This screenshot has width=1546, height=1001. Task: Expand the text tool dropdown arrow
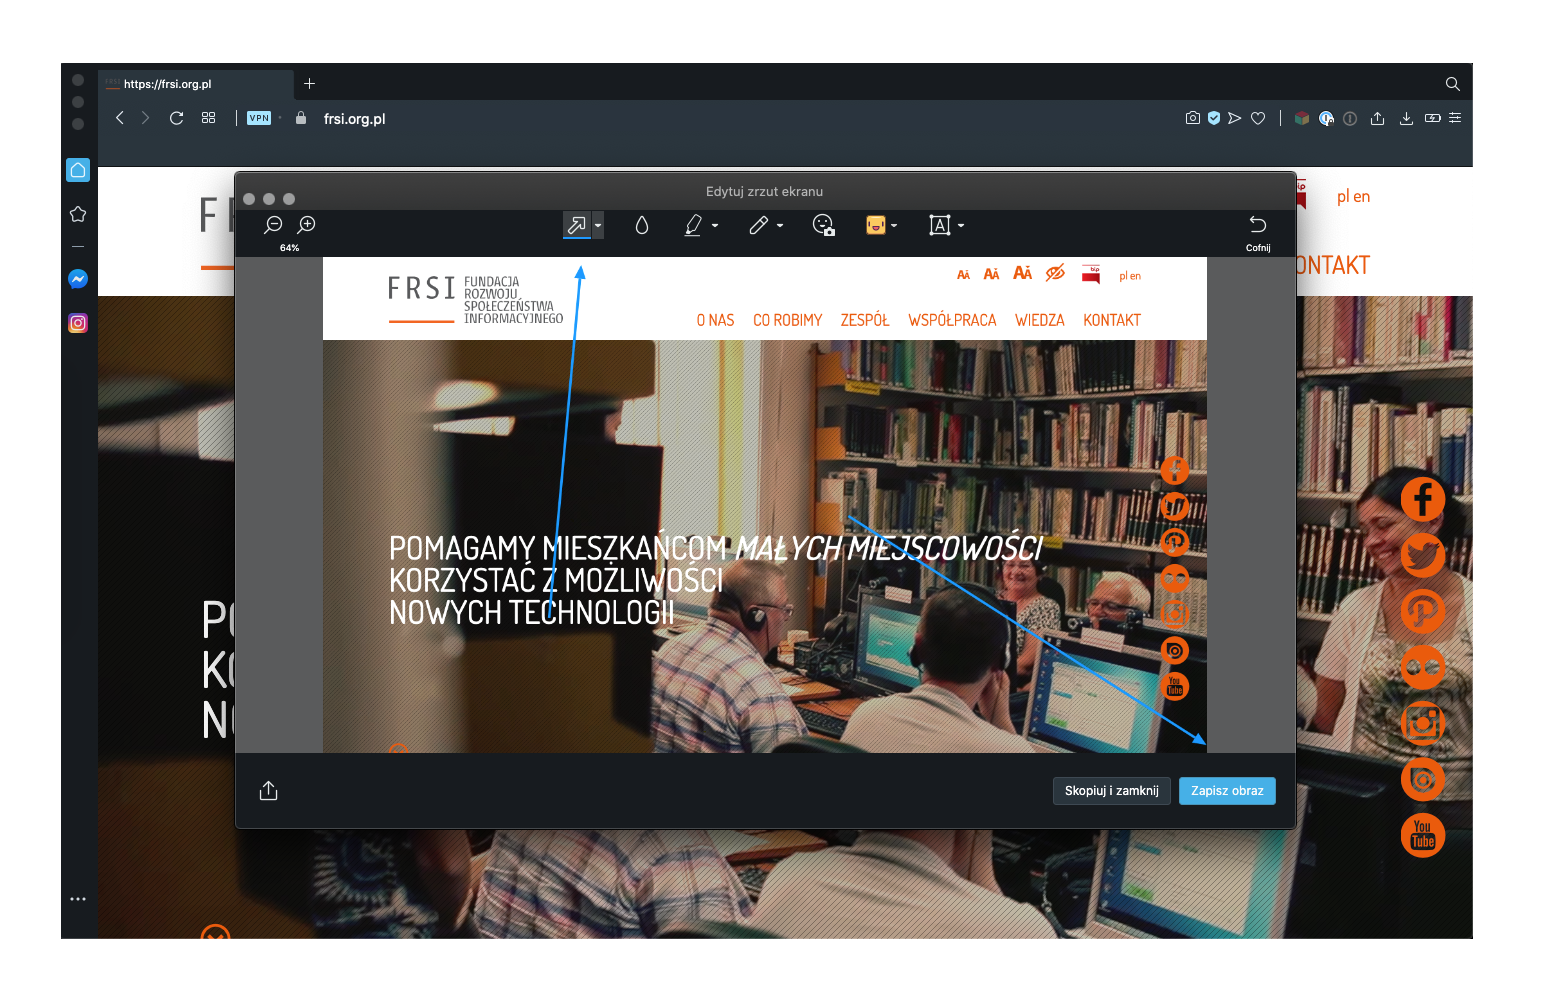(x=961, y=225)
